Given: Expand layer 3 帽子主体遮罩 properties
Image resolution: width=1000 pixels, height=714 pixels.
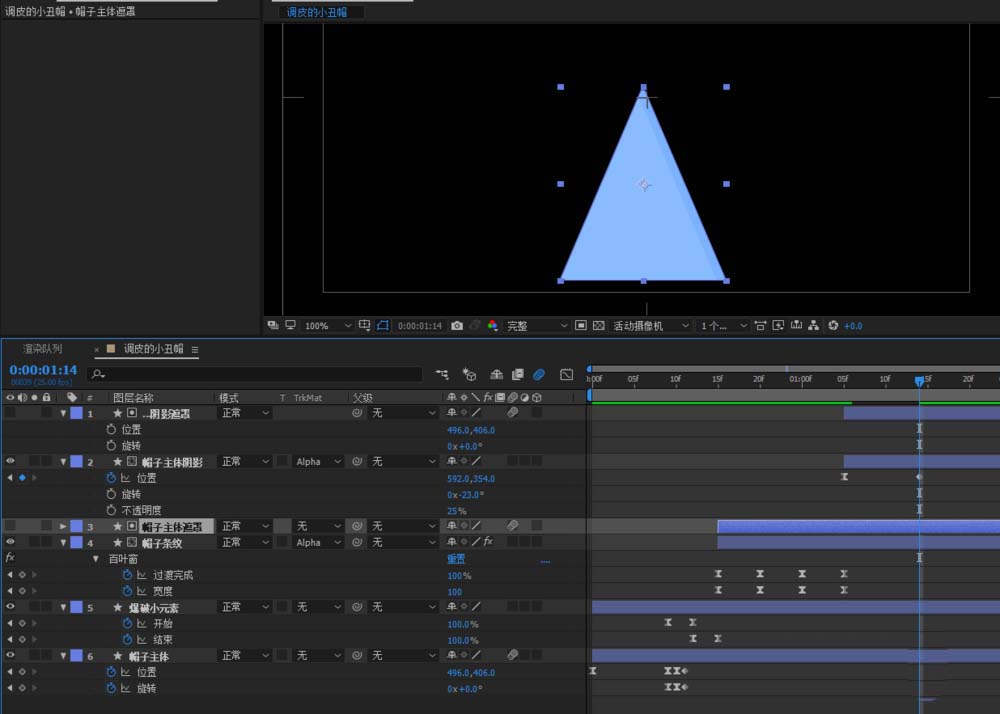Looking at the screenshot, I should tap(64, 526).
